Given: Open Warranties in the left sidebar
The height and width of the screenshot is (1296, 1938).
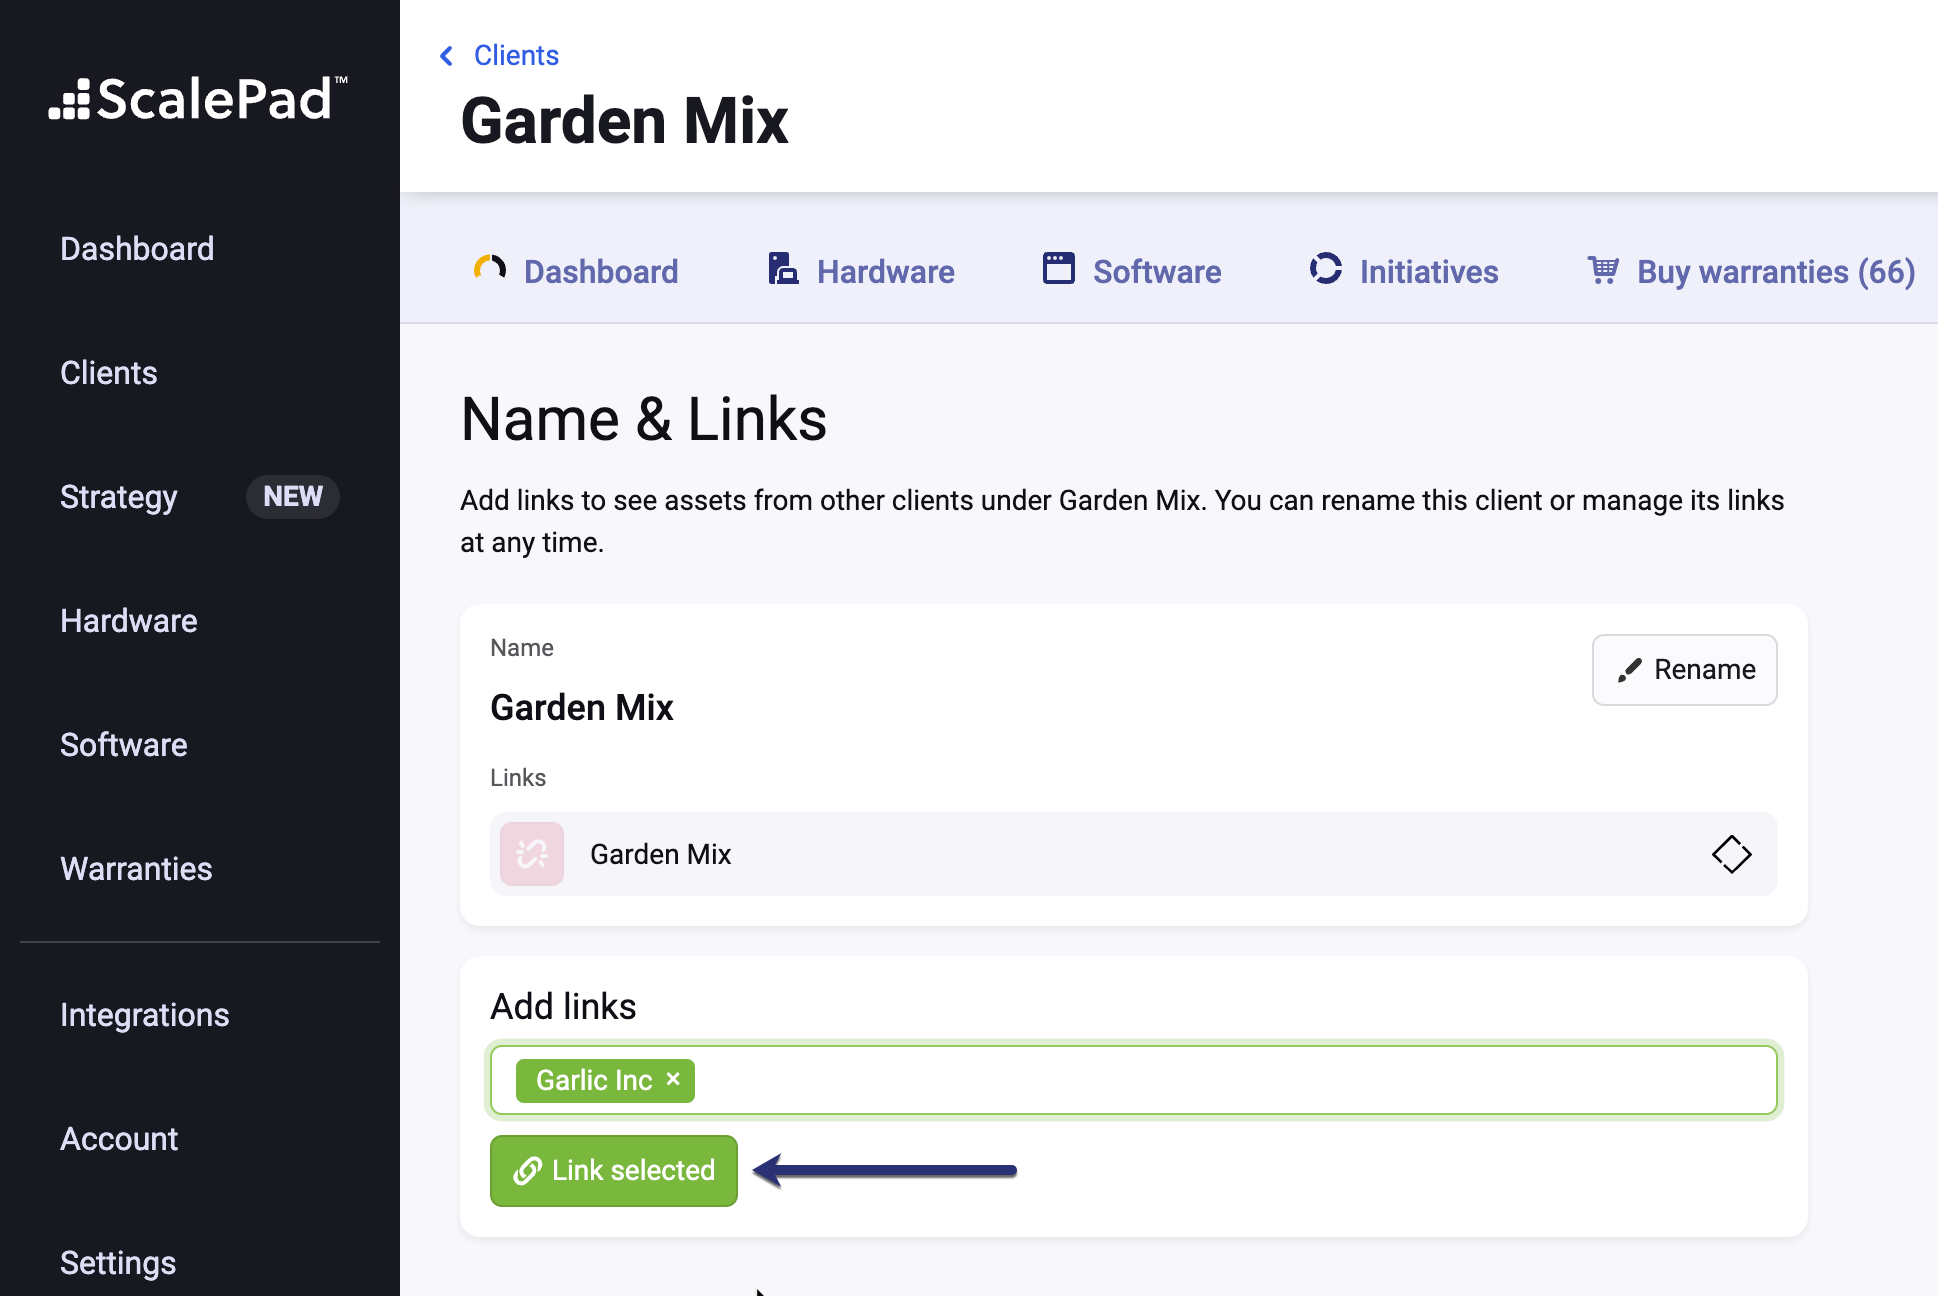Looking at the screenshot, I should [136, 869].
